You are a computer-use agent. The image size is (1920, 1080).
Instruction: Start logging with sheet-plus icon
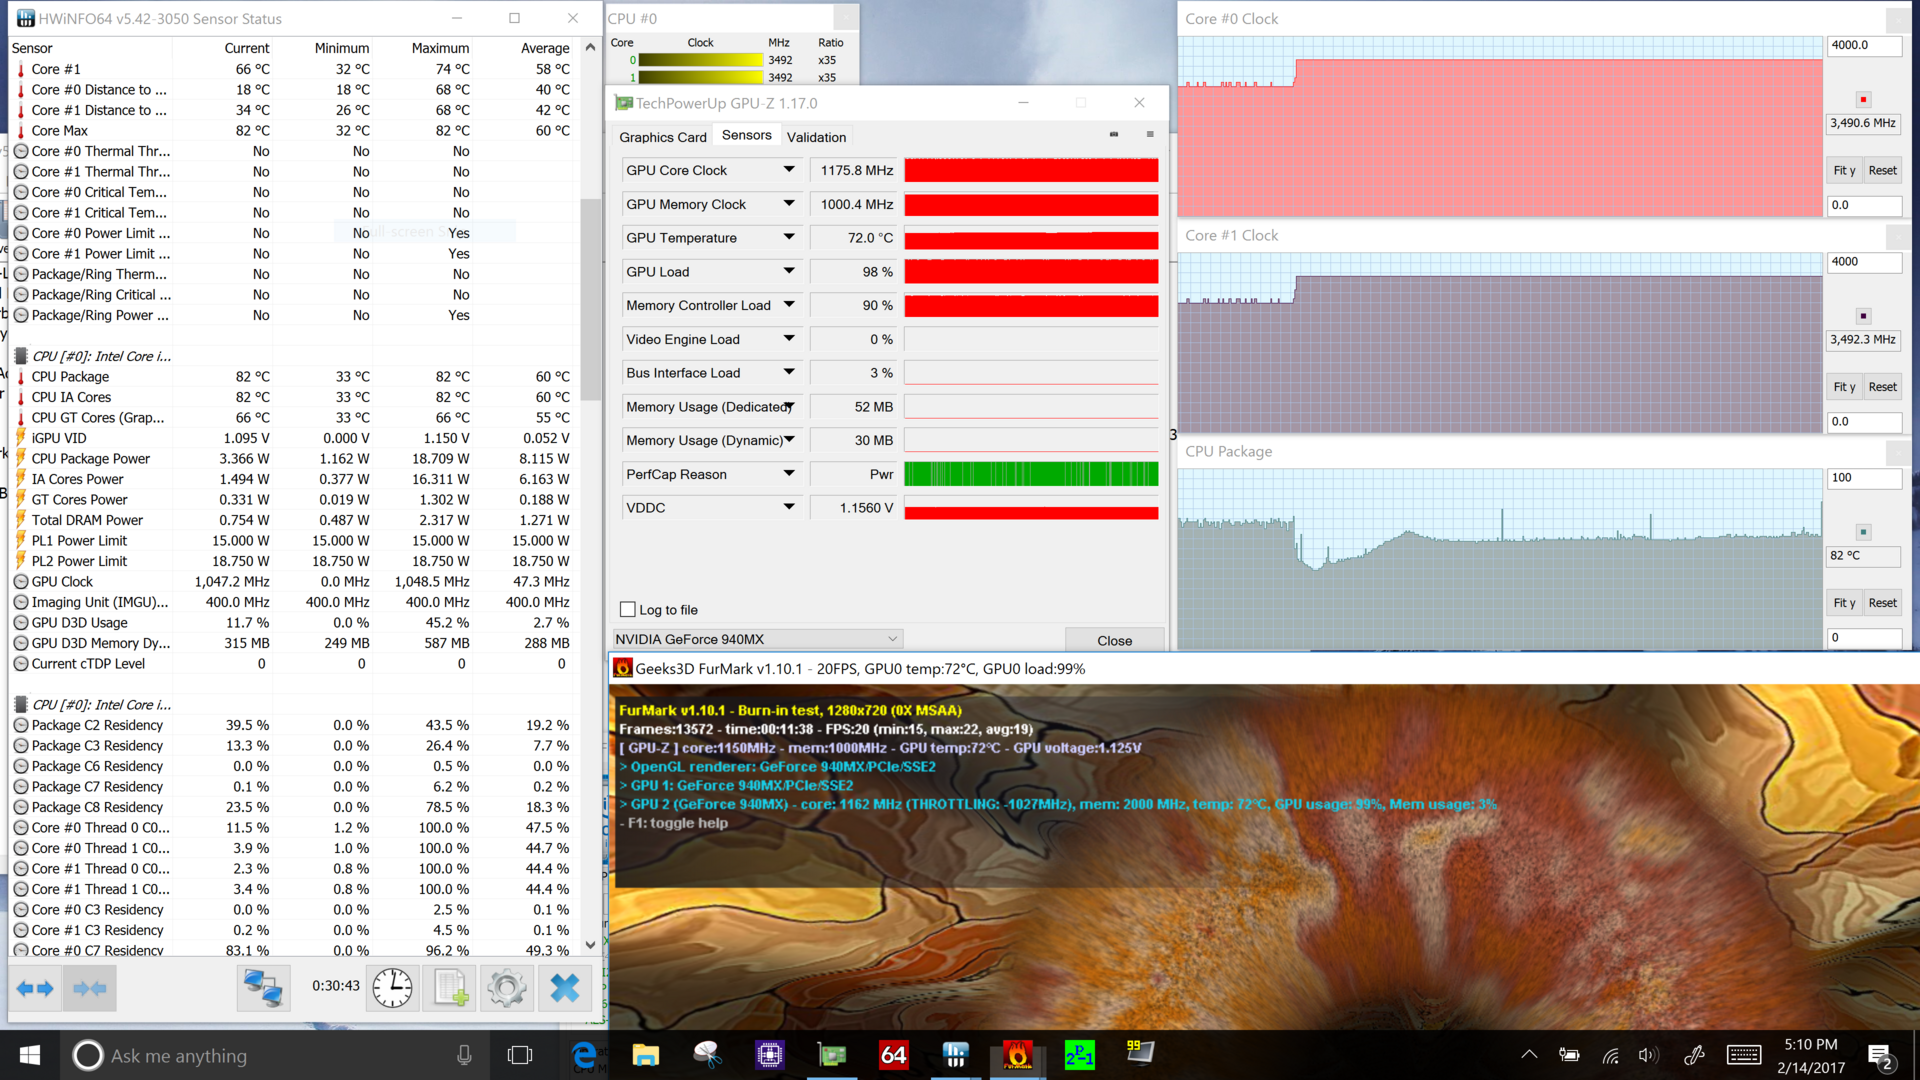pos(450,989)
